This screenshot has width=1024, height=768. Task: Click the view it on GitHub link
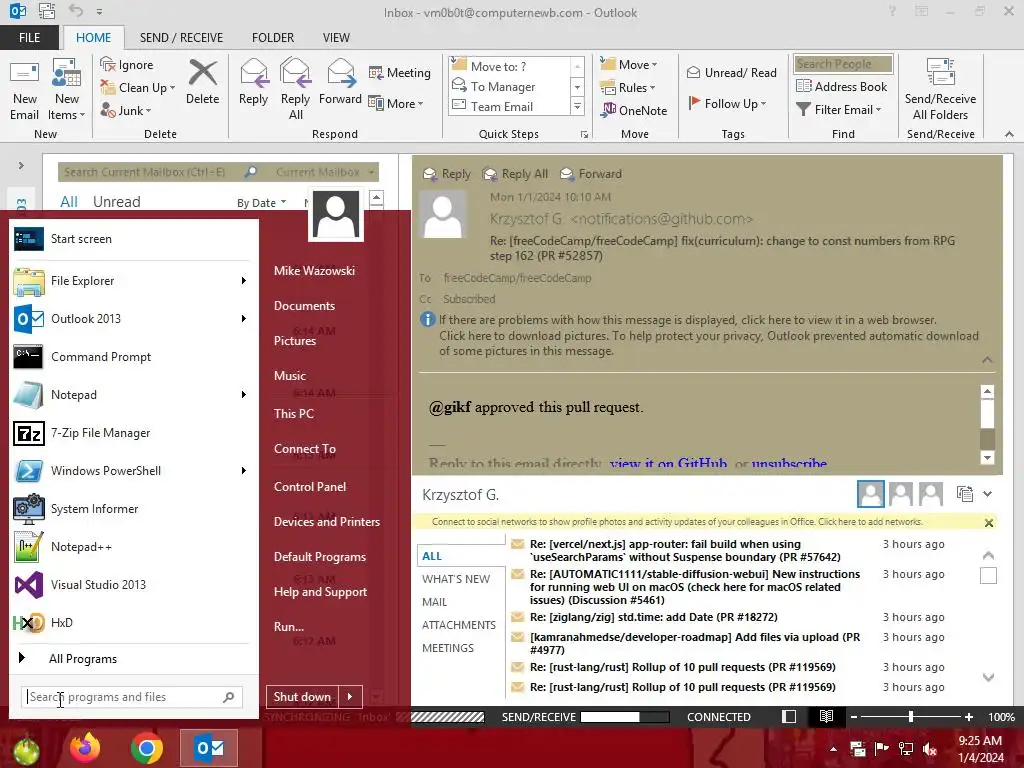(668, 464)
